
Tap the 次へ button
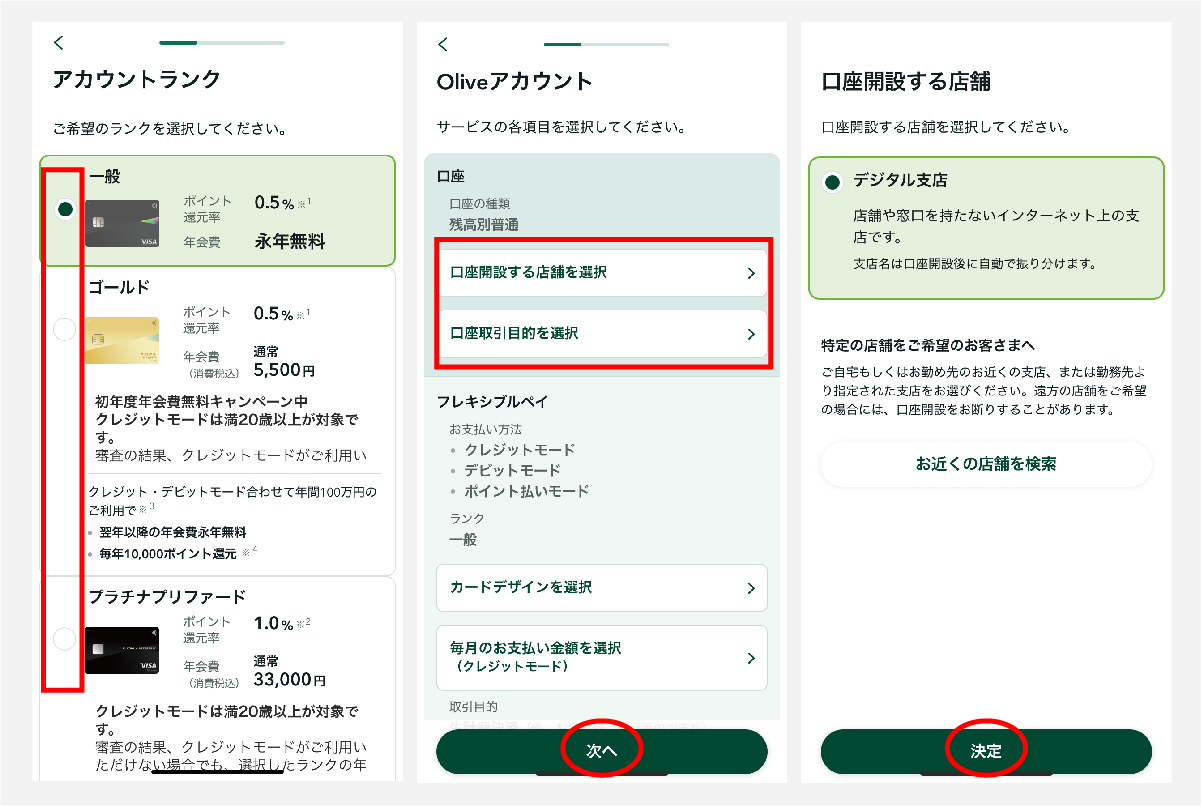coord(602,752)
